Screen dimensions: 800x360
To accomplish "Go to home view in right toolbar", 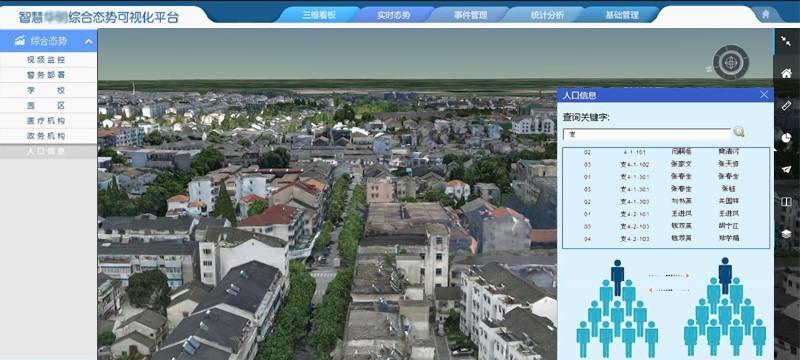I will (786, 73).
